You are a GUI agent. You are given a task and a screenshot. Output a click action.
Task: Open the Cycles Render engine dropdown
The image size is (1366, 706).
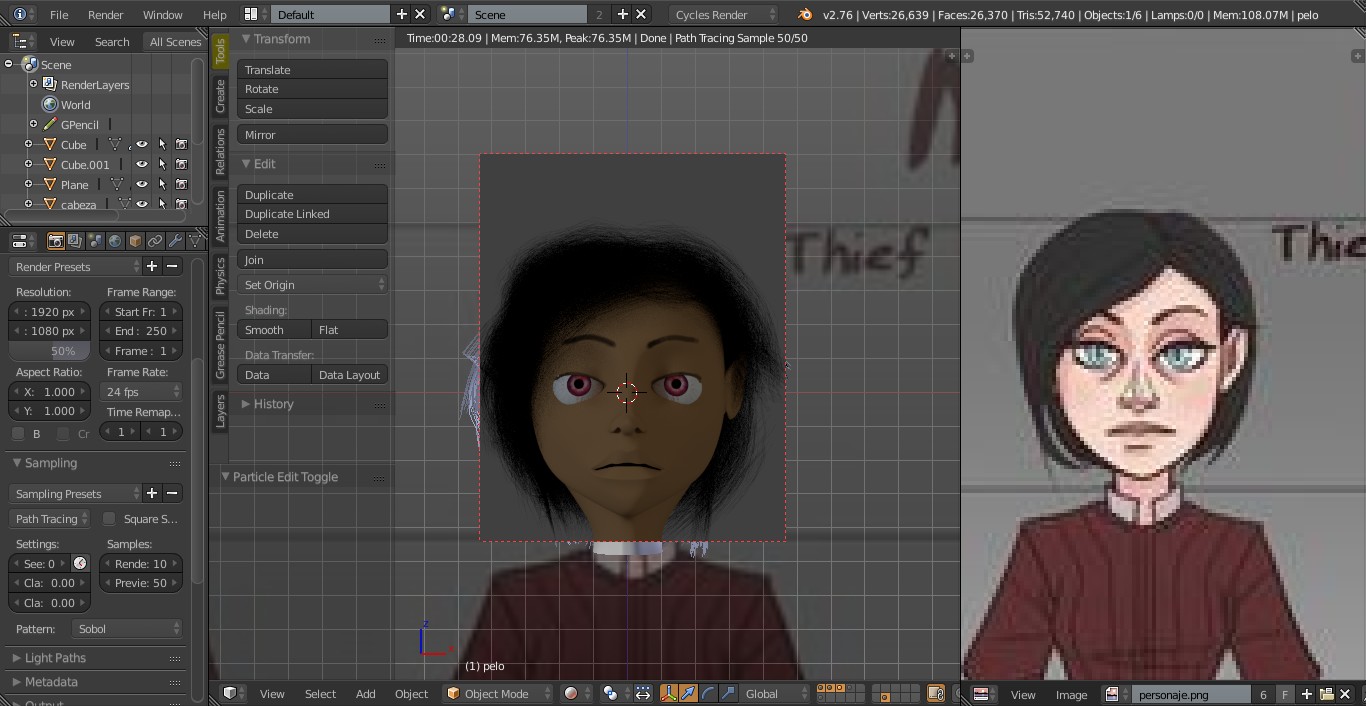coord(723,14)
